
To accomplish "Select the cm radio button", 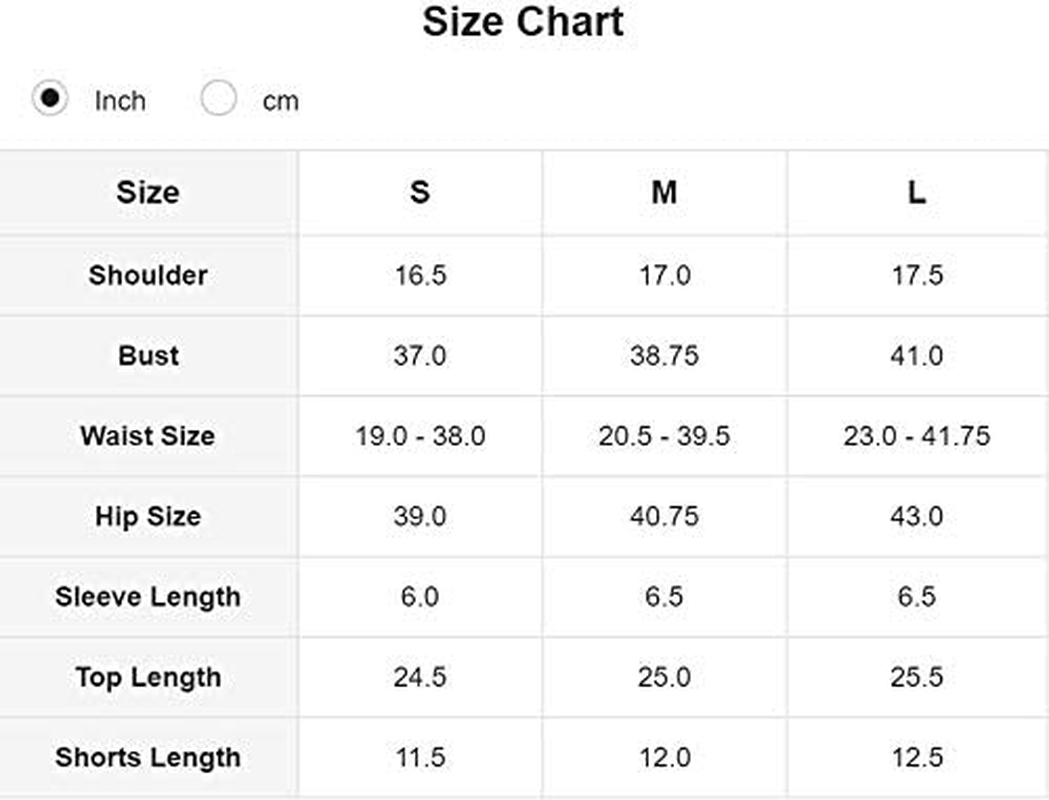I will [x=218, y=98].
